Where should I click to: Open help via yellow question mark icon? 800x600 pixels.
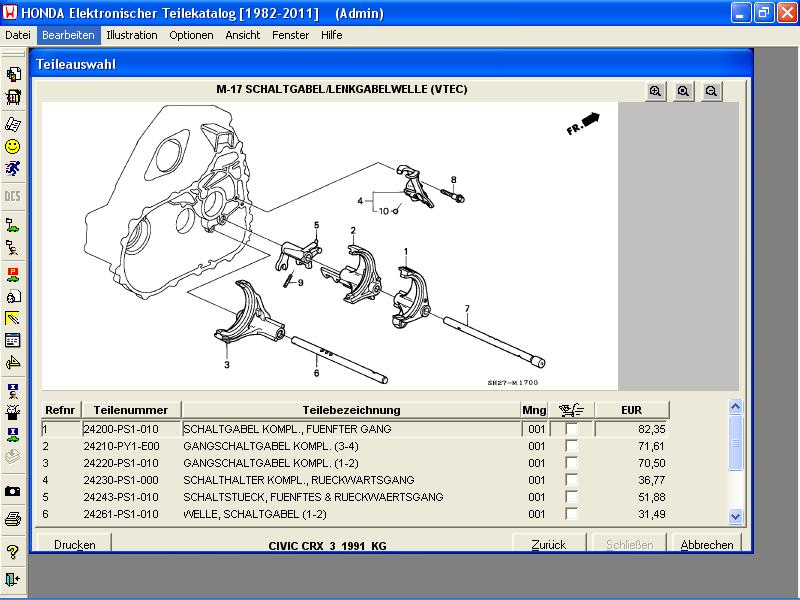tap(13, 552)
